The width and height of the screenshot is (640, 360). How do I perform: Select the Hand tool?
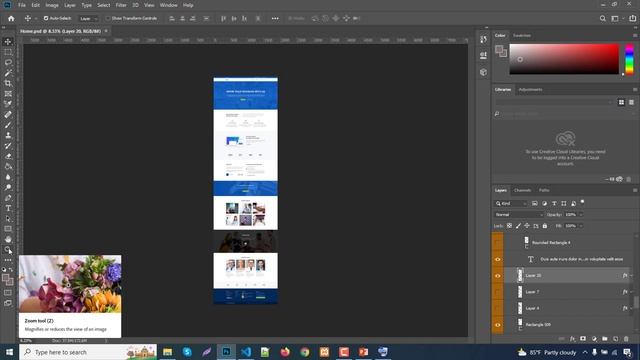click(8, 240)
